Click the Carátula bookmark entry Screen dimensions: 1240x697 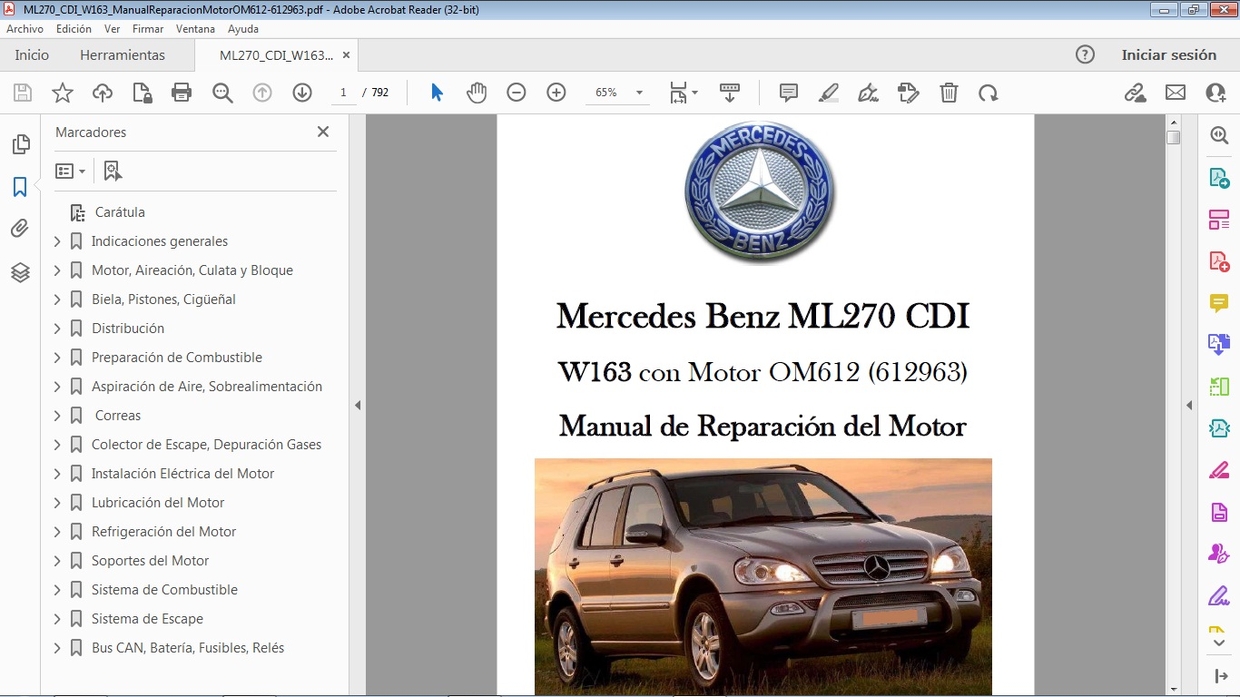pos(122,212)
